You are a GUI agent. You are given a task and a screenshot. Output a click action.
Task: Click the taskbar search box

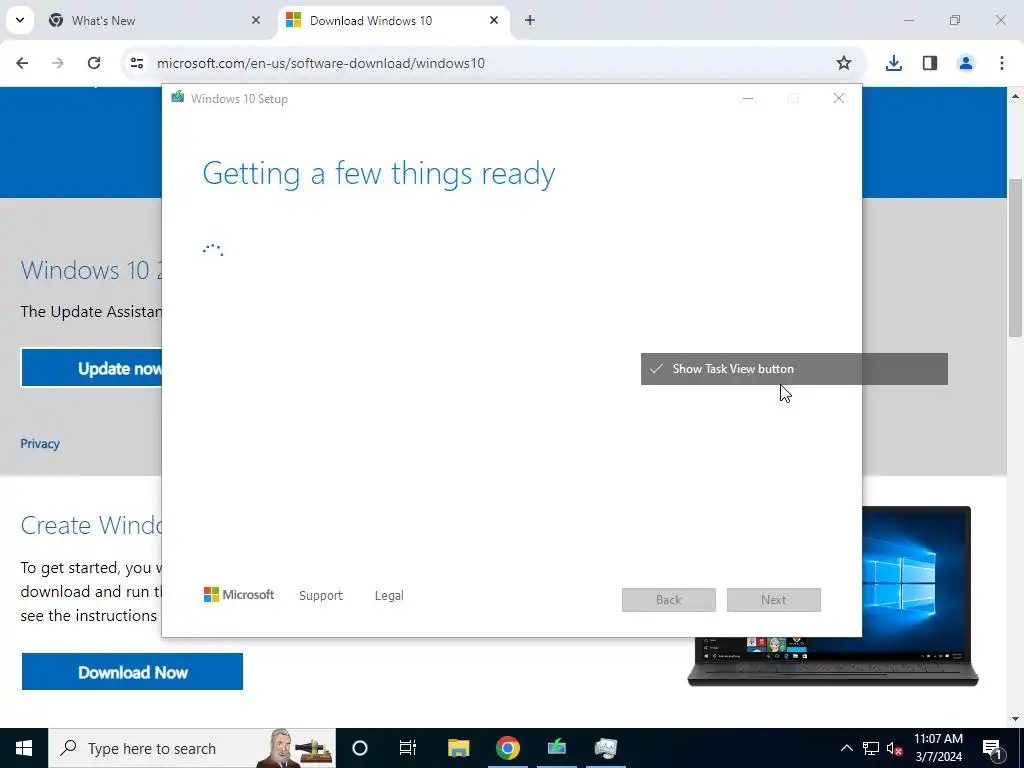click(x=192, y=748)
